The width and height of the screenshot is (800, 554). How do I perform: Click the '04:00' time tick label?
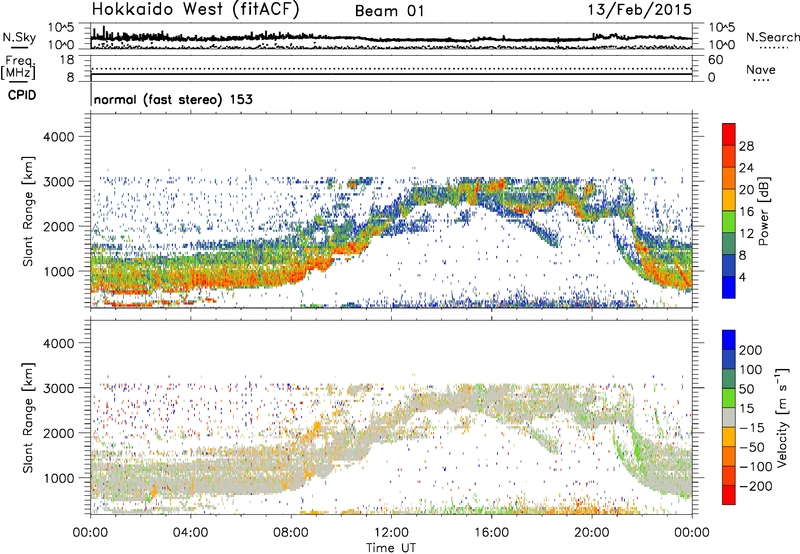191,533
